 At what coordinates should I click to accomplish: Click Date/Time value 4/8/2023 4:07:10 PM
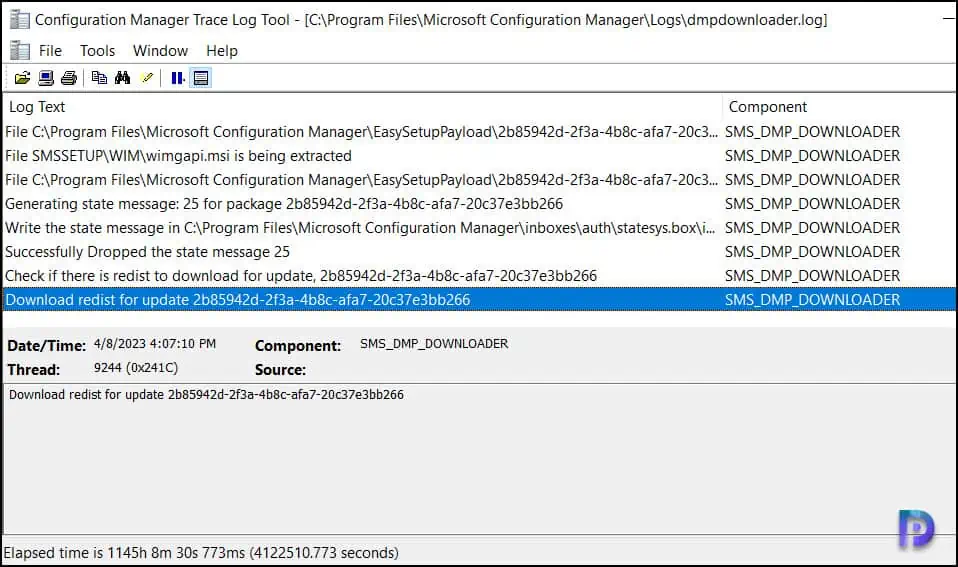[x=155, y=344]
